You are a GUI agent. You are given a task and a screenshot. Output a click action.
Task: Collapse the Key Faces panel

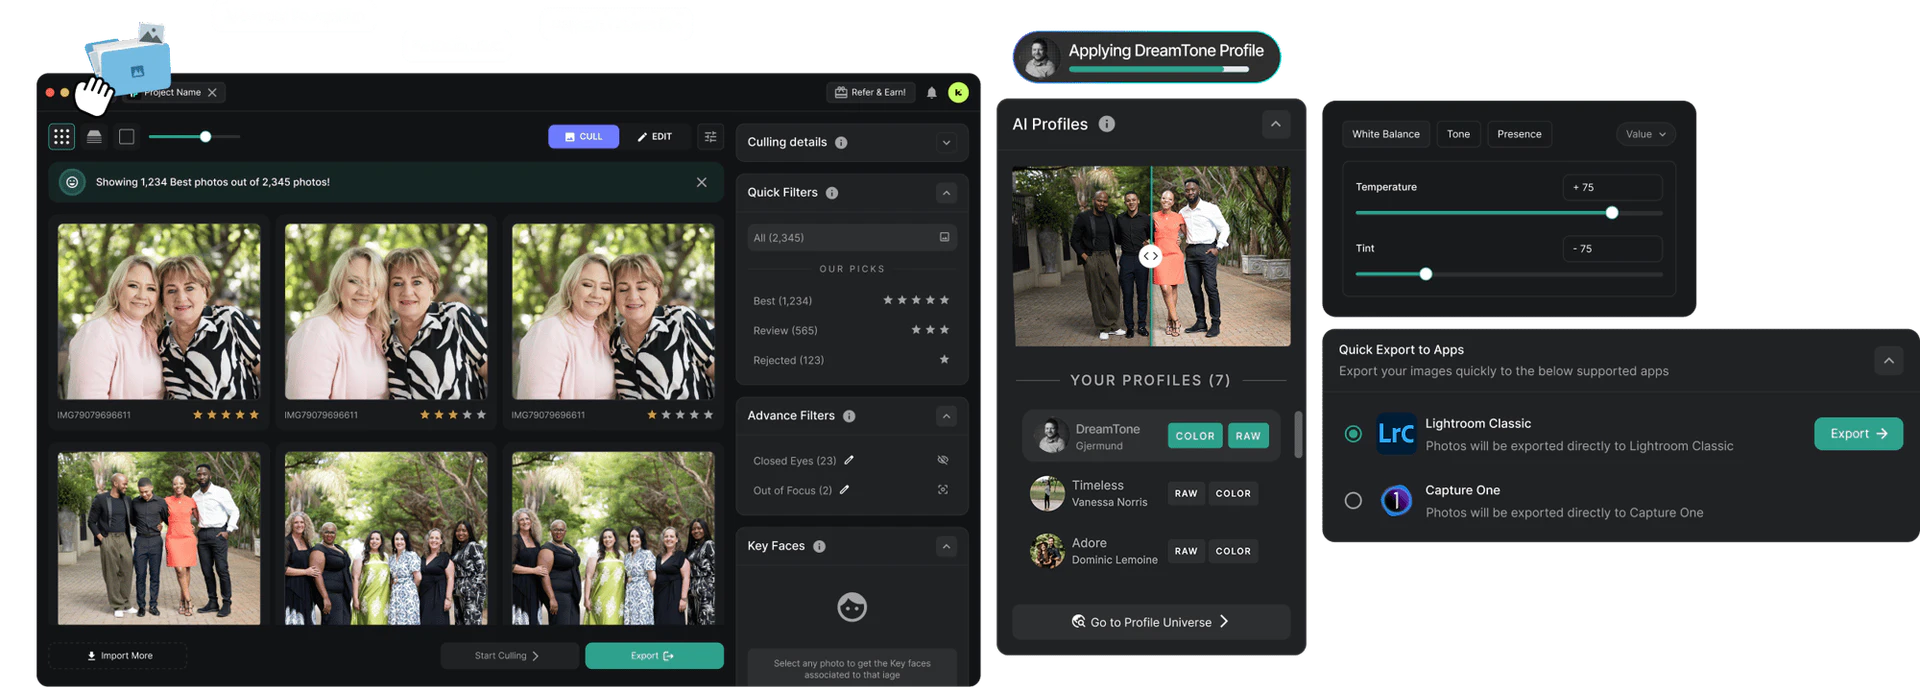[946, 546]
